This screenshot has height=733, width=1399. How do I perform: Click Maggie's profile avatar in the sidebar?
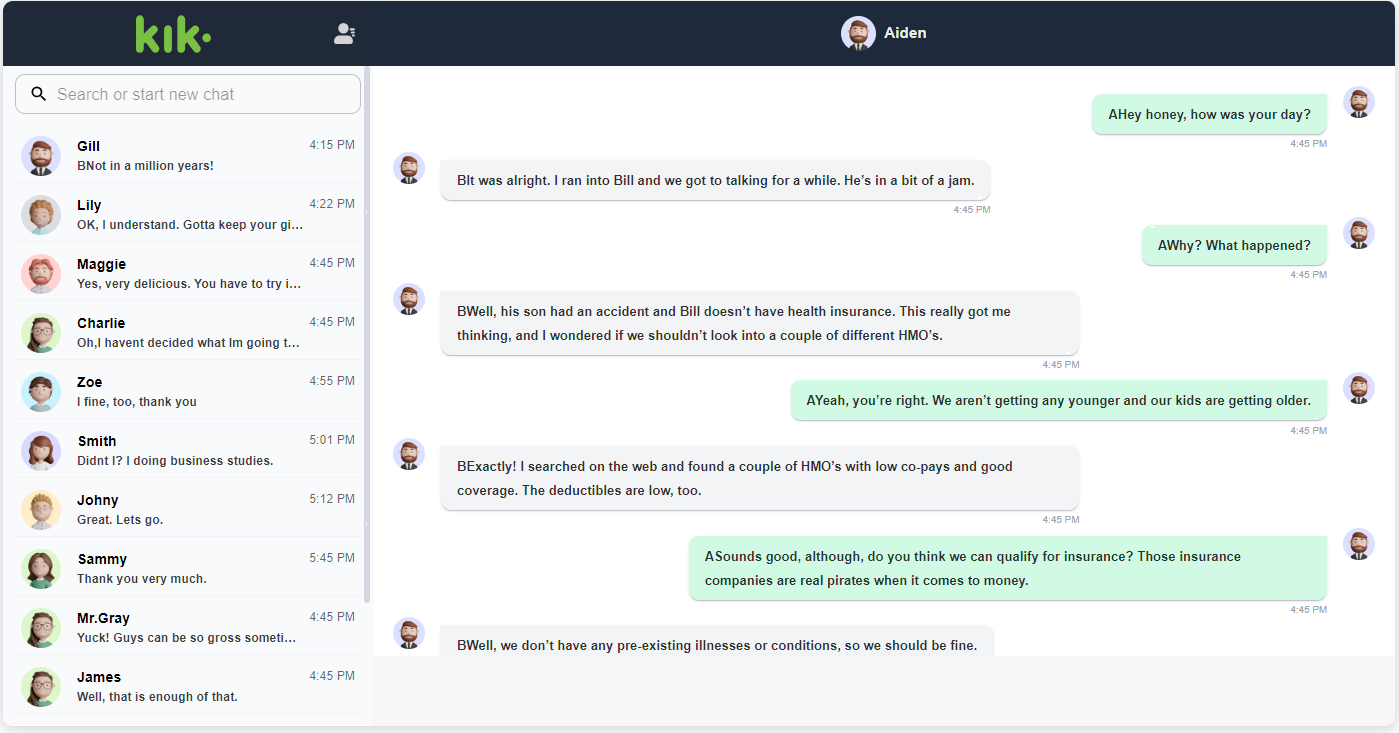pyautogui.click(x=41, y=273)
